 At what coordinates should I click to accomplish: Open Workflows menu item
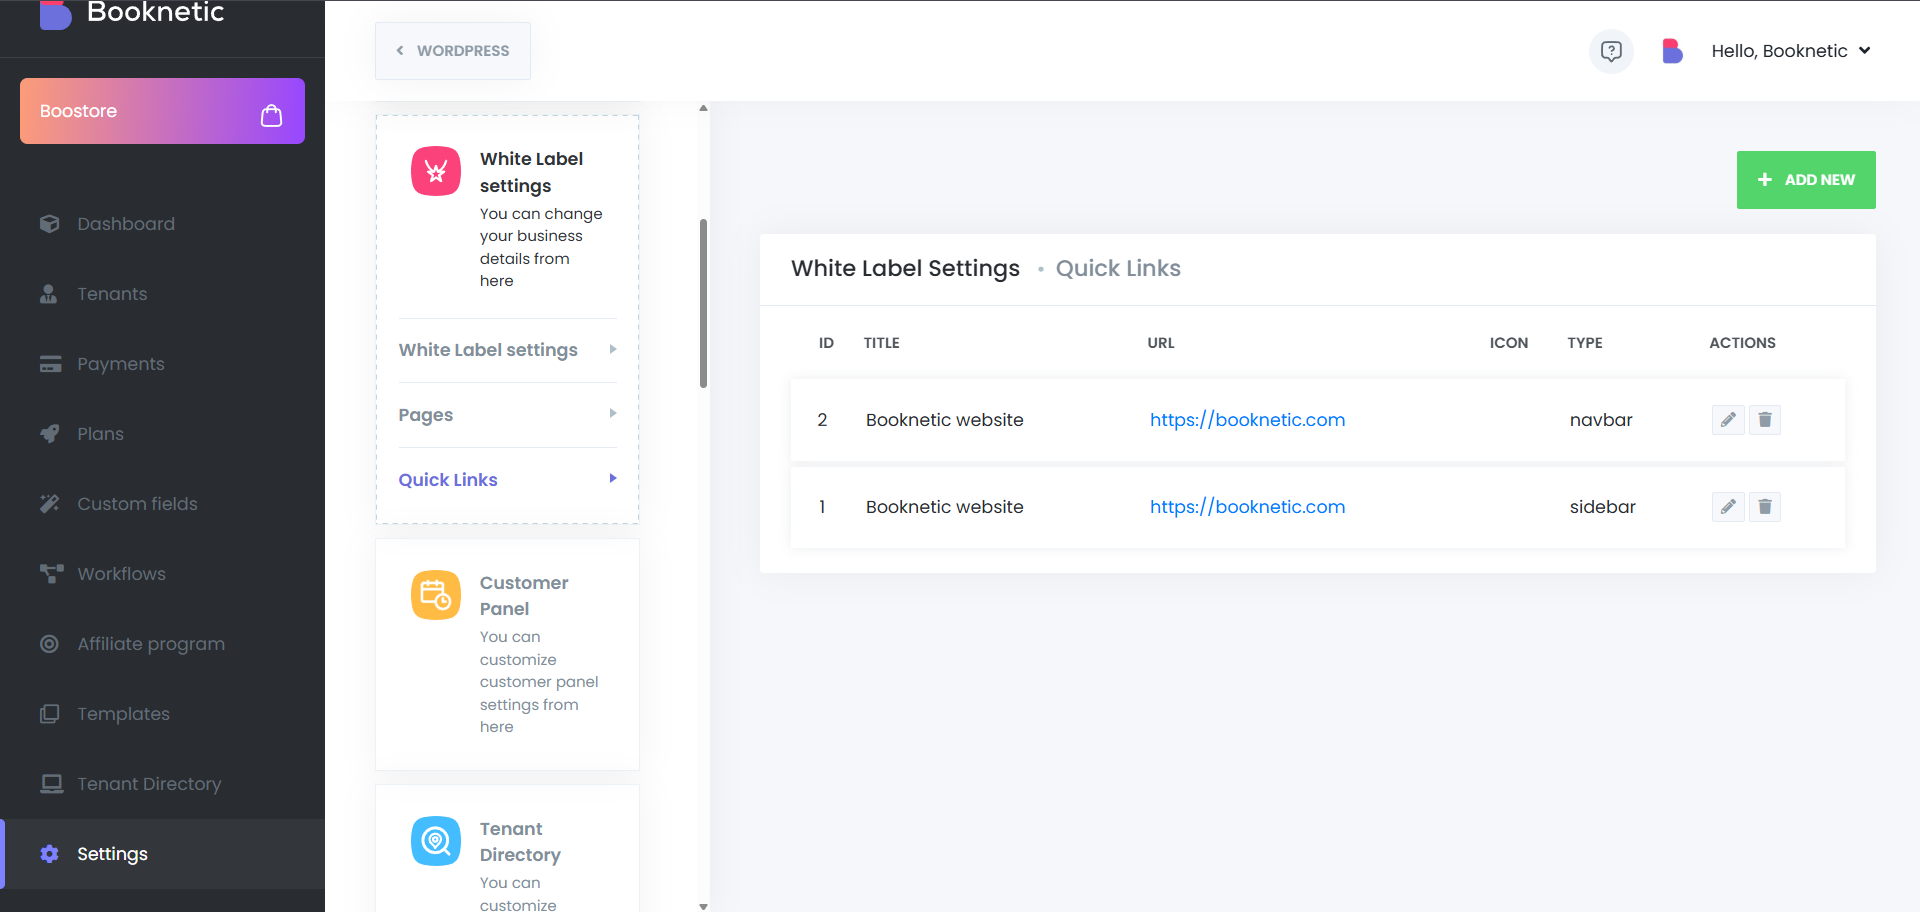(162, 574)
